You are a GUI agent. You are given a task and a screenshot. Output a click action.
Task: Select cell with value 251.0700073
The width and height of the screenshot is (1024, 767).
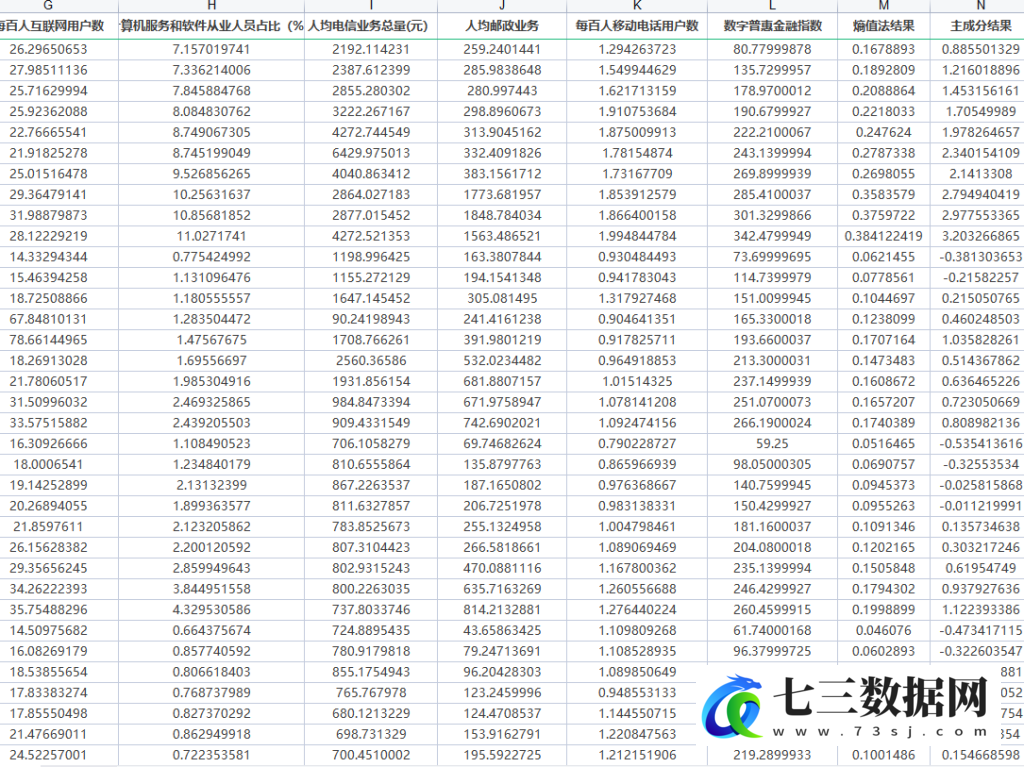772,402
